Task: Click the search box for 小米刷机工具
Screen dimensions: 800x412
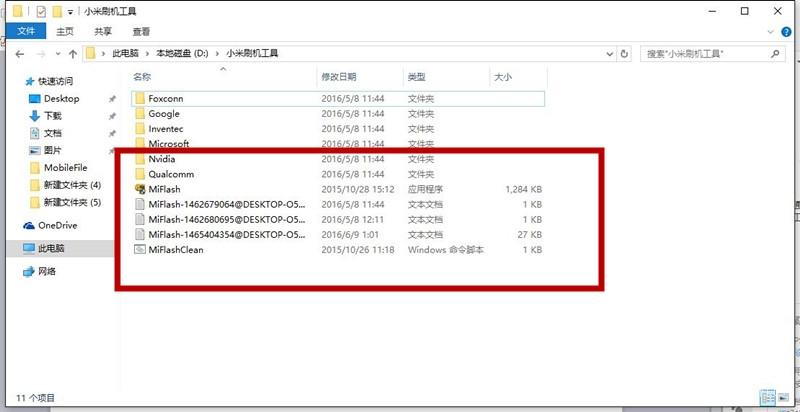Action: coord(712,54)
